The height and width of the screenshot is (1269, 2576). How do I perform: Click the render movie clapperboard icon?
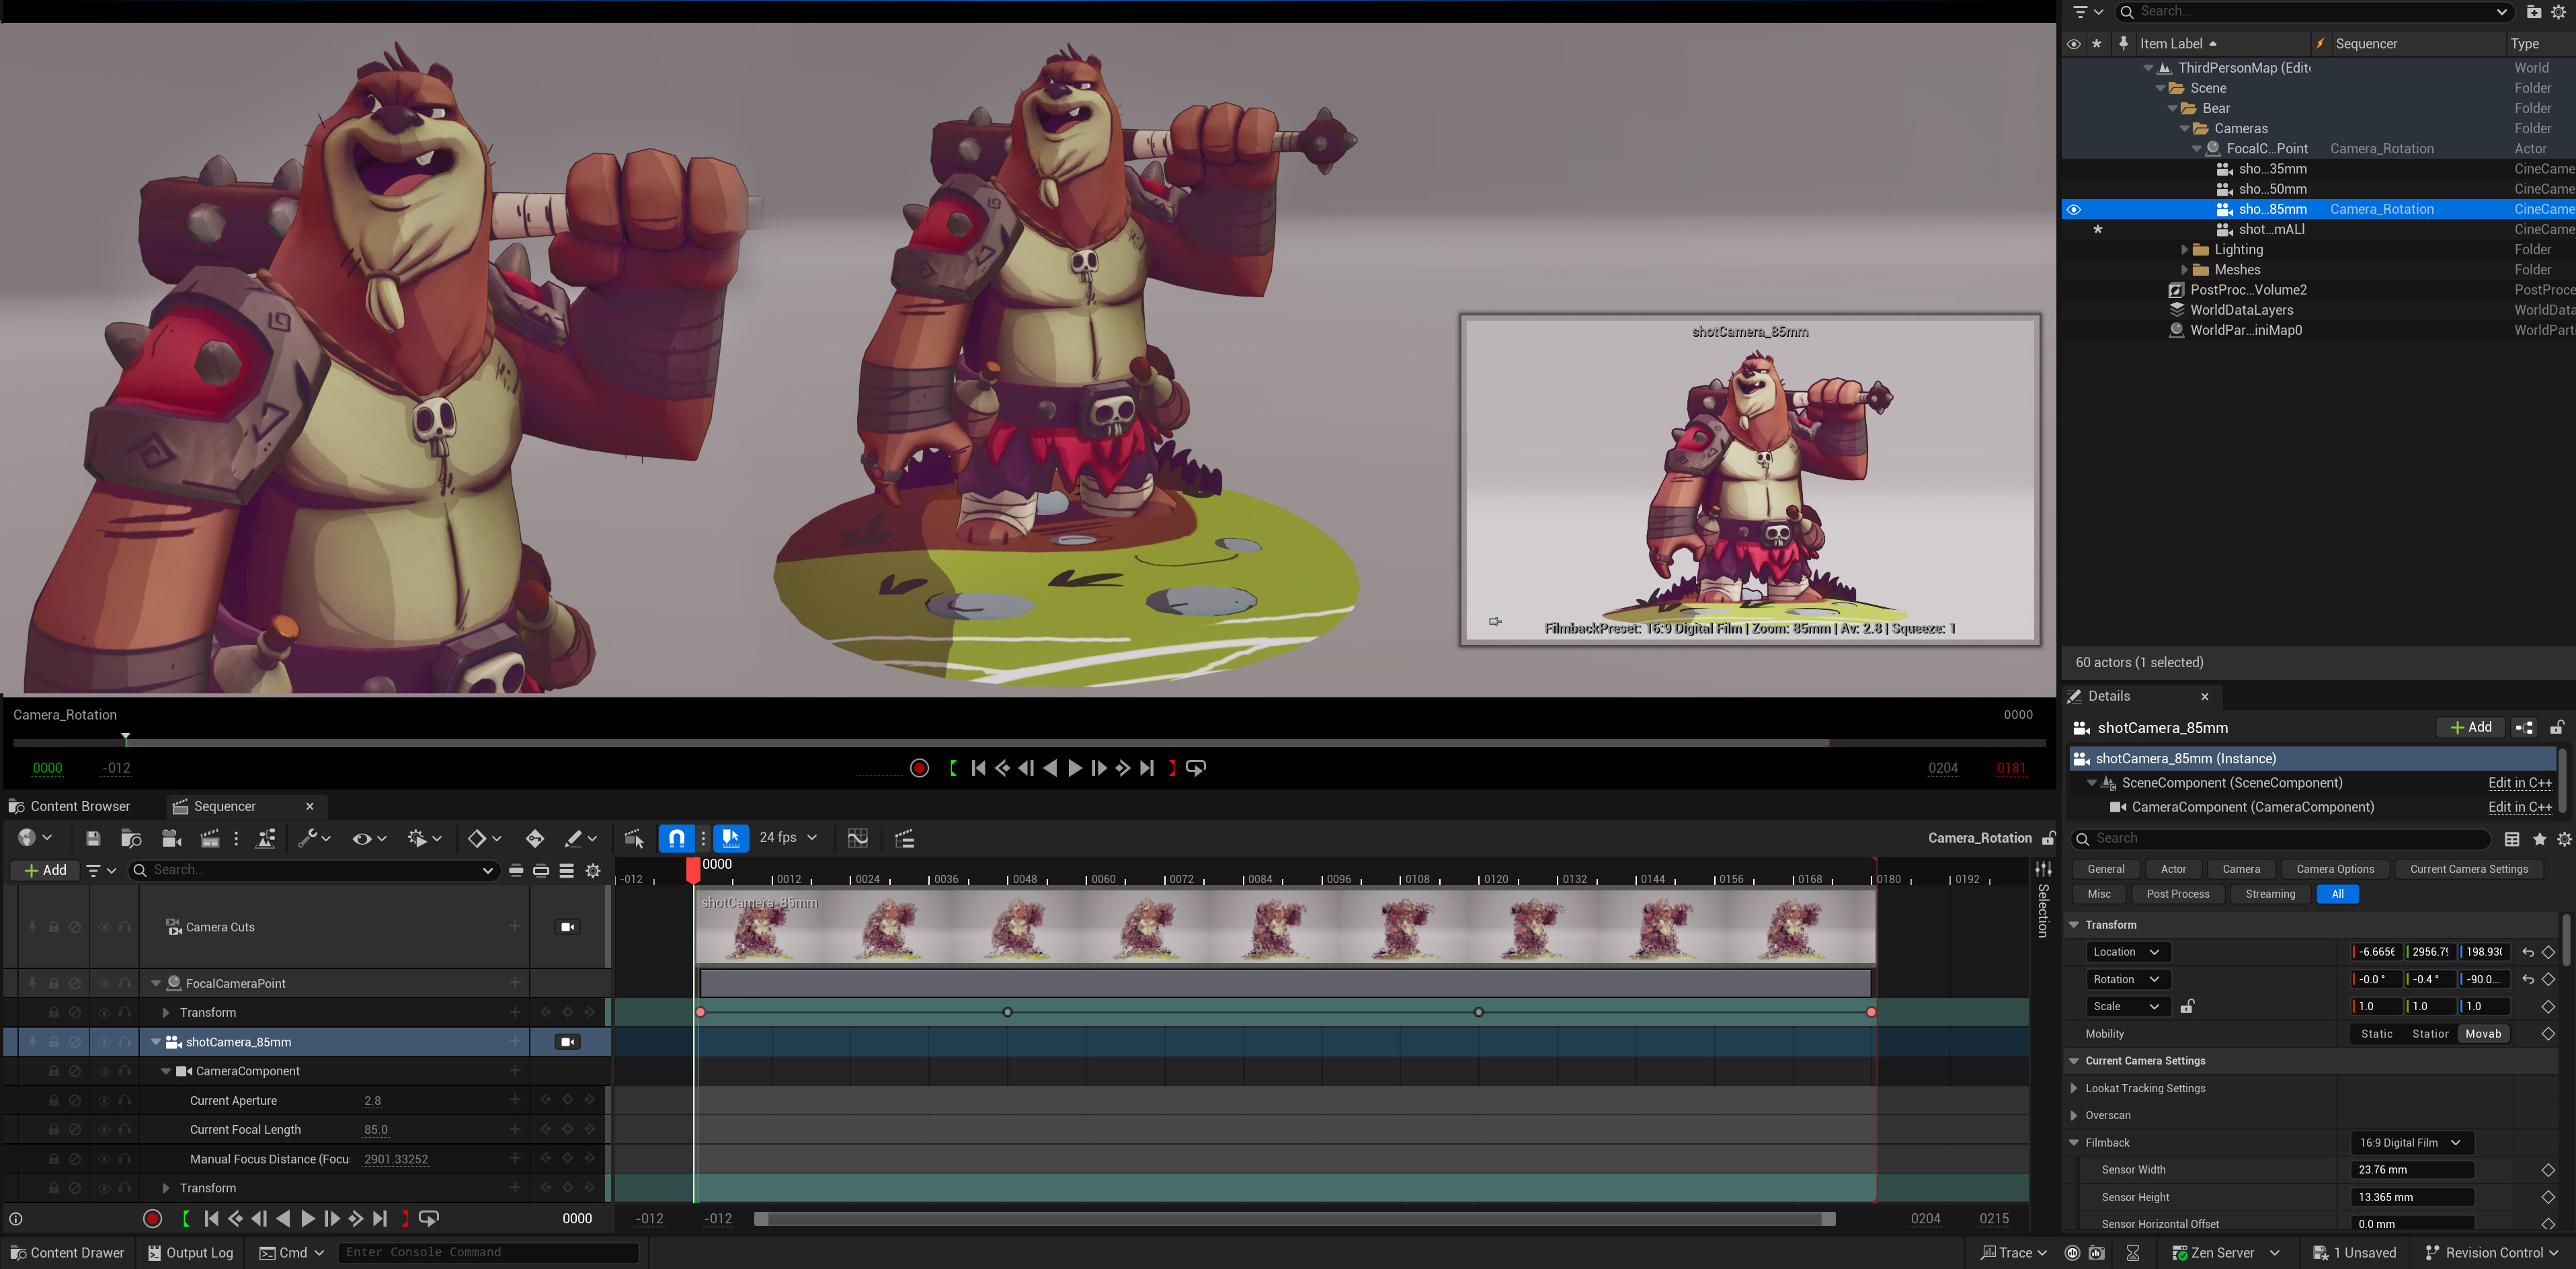click(x=210, y=838)
